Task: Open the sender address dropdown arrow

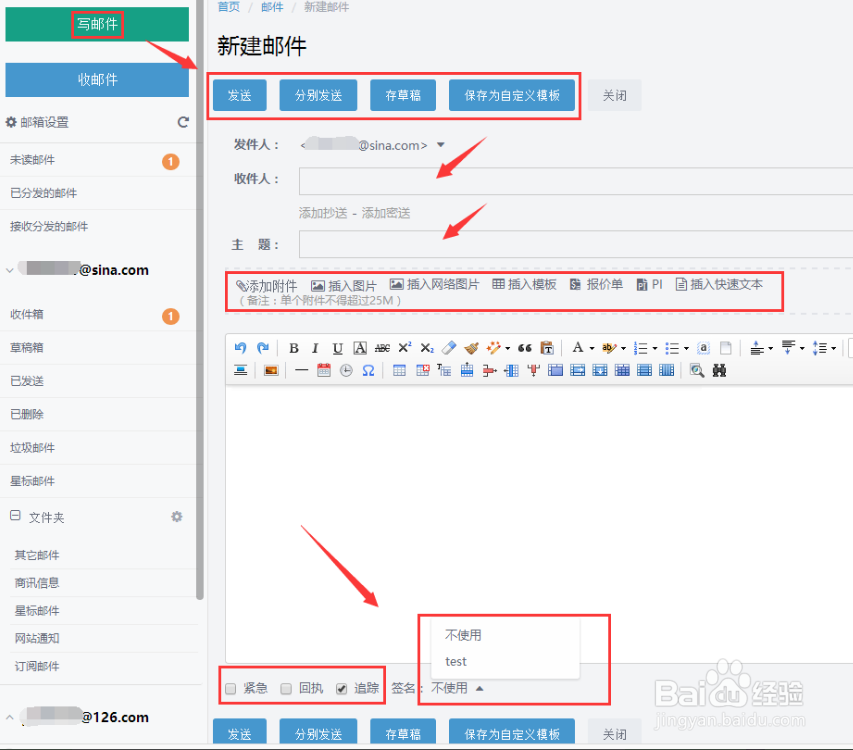Action: pos(441,145)
